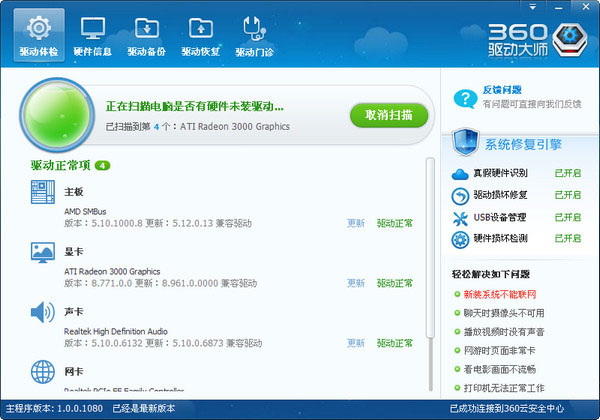Click the 声卡 speaker icon

(42, 312)
